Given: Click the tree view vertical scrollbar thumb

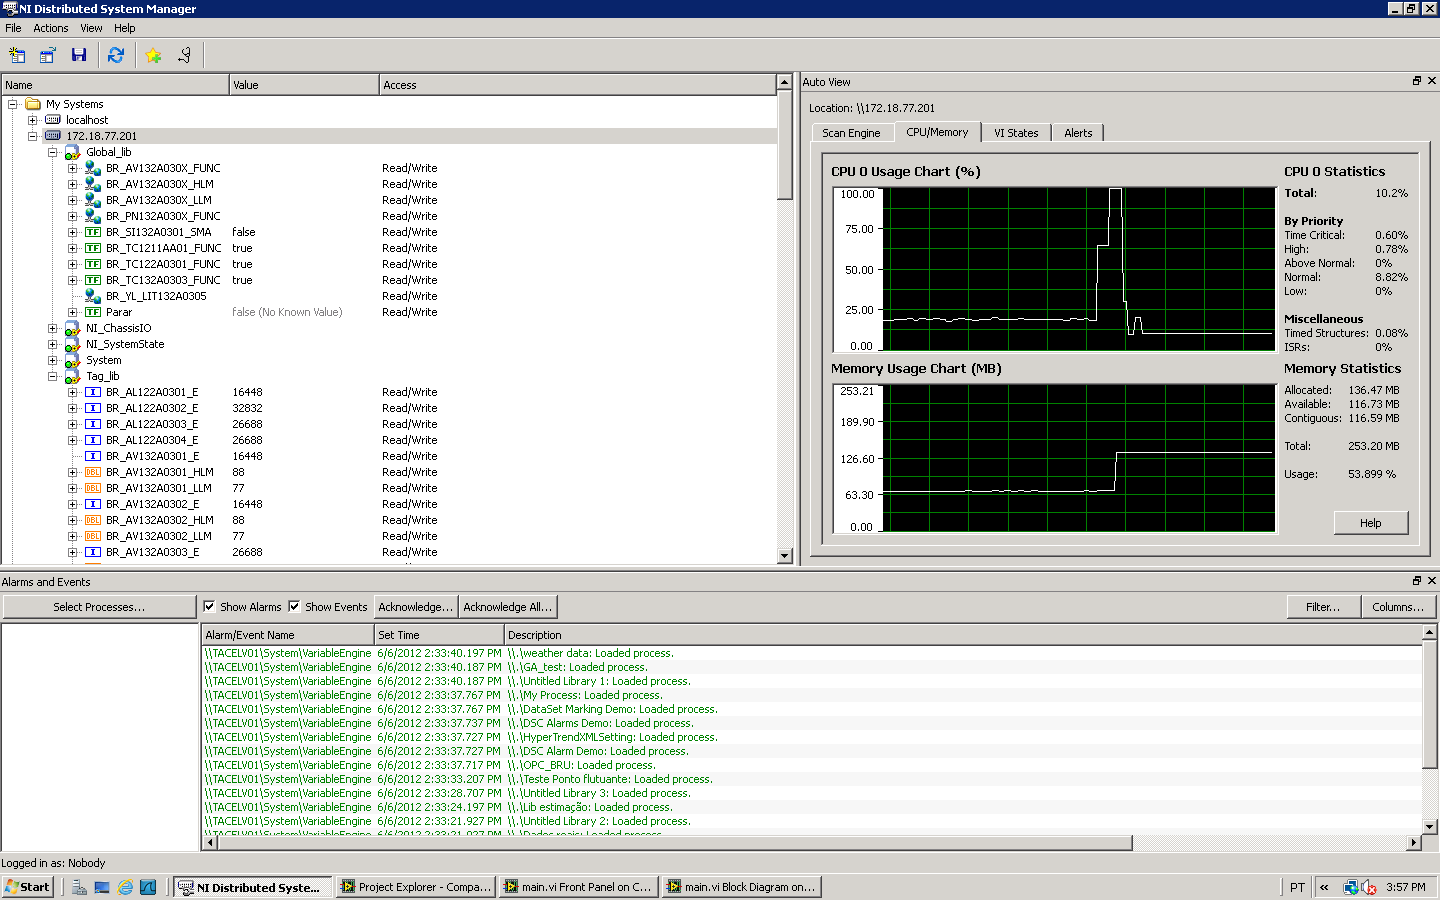Looking at the screenshot, I should coord(784,145).
